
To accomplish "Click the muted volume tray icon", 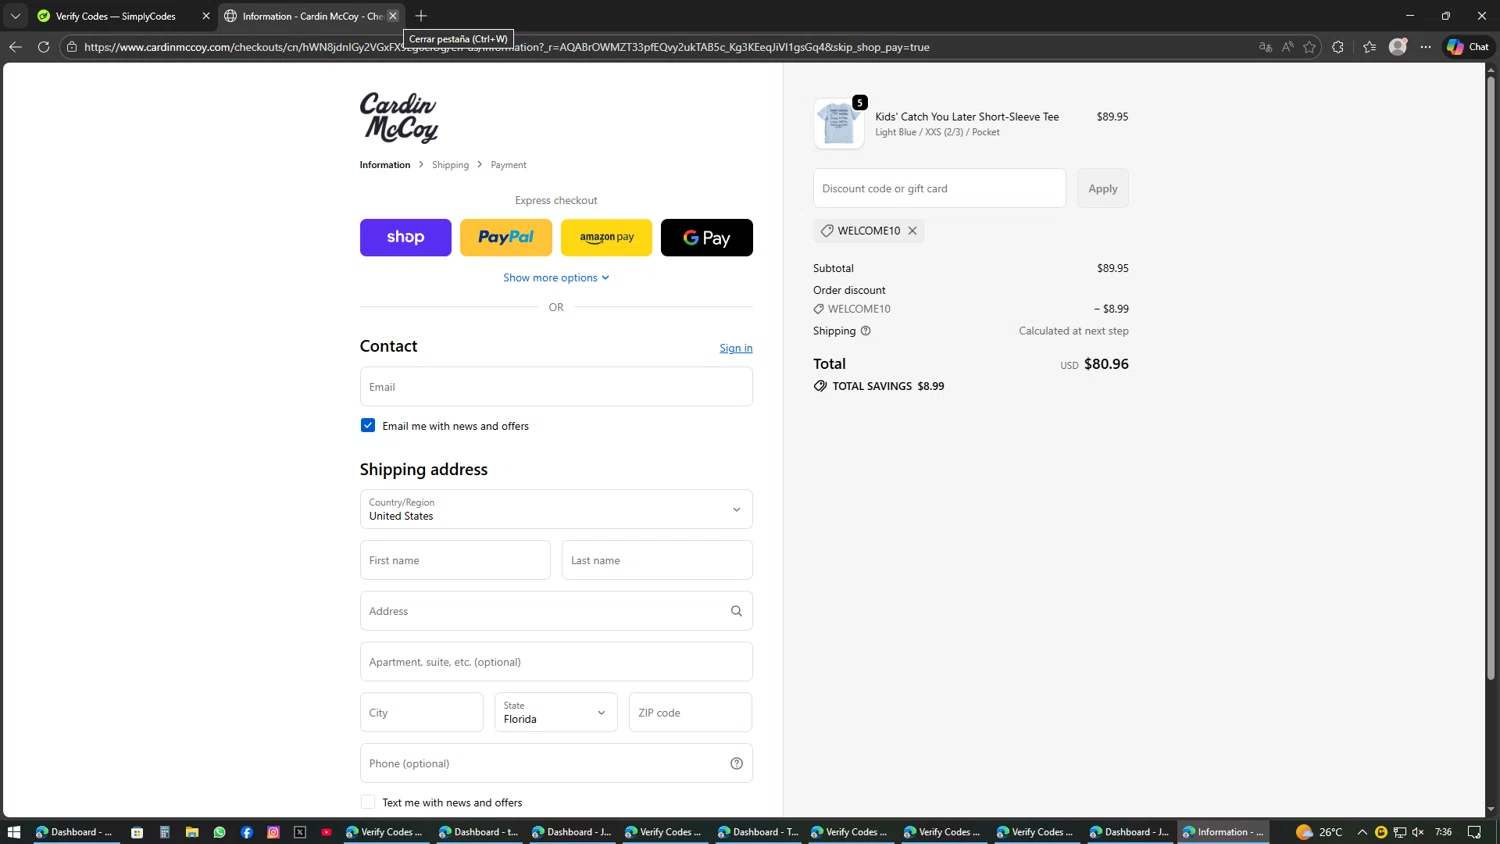I will (x=1417, y=832).
